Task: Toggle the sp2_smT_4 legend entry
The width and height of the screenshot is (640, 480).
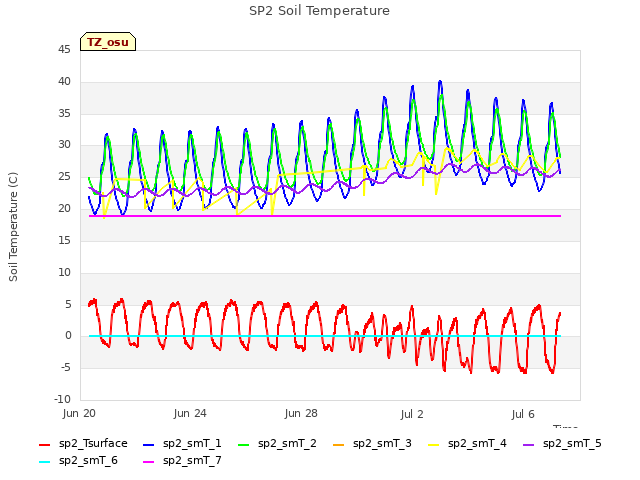Action: [x=467, y=443]
